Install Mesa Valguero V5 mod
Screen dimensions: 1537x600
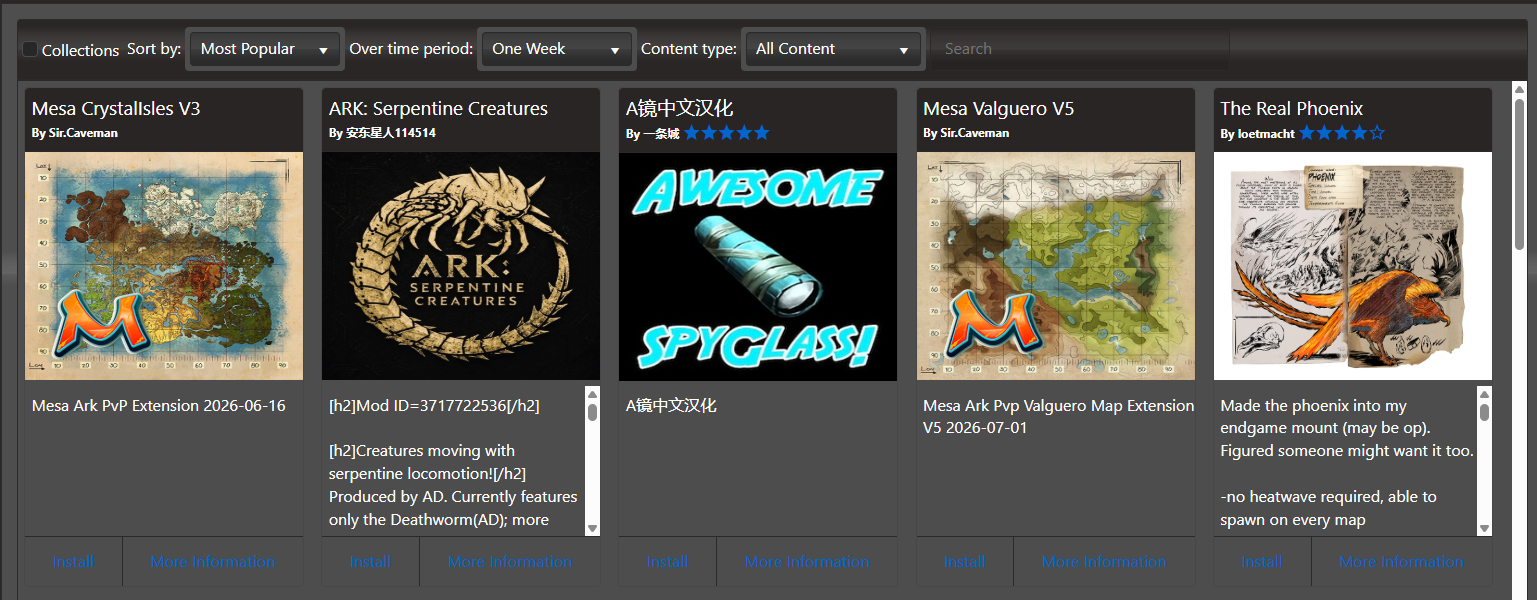(x=964, y=562)
